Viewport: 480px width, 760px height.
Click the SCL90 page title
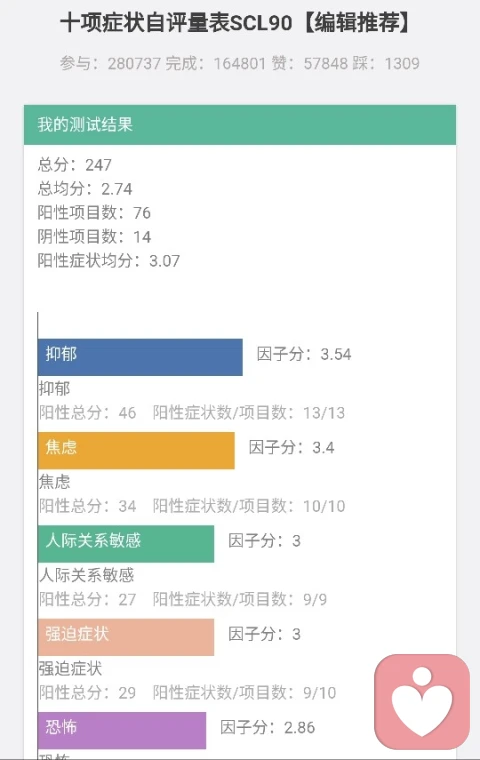point(236,23)
